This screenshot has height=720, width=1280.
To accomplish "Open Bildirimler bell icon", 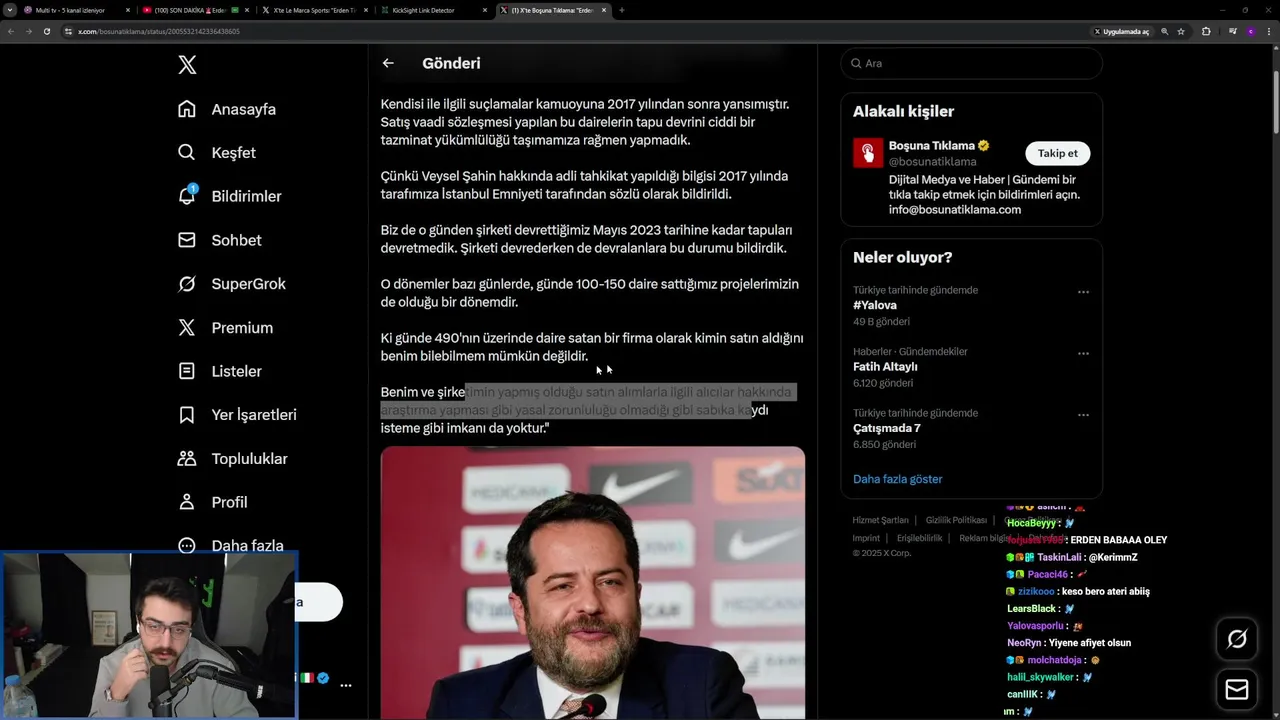I will click(187, 196).
